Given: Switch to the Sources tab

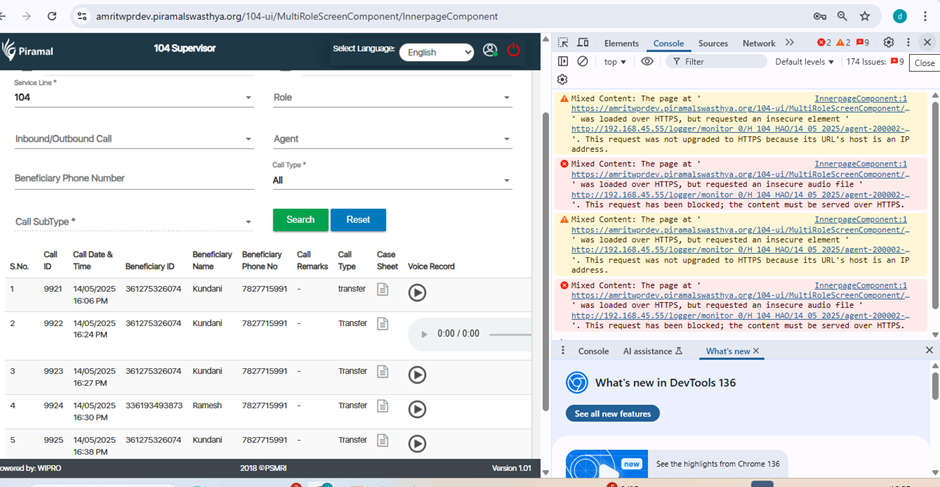Looking at the screenshot, I should point(713,43).
